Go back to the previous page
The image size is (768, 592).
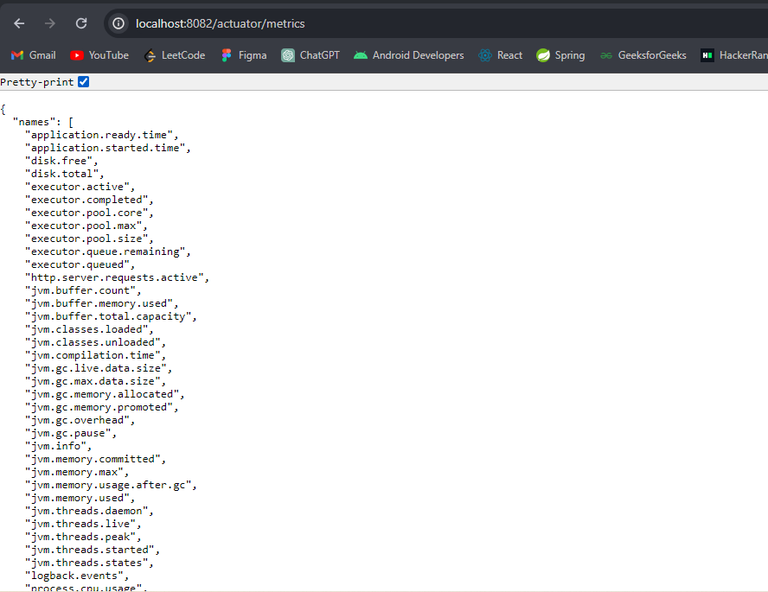coord(19,24)
